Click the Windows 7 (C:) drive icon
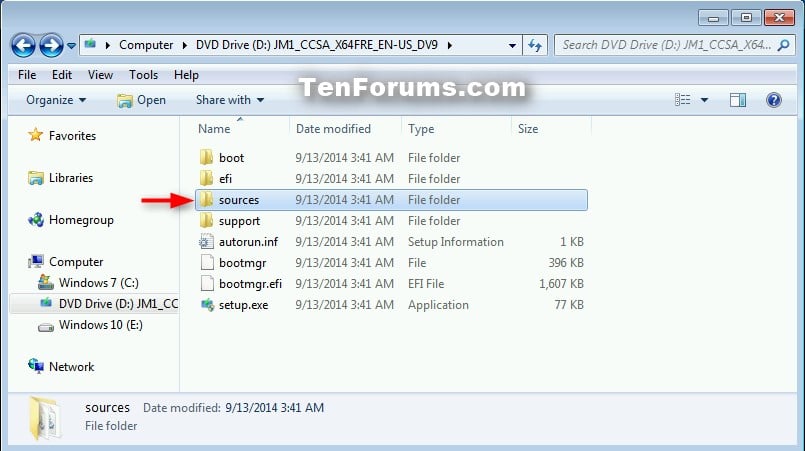This screenshot has height=451, width=805. pos(46,282)
